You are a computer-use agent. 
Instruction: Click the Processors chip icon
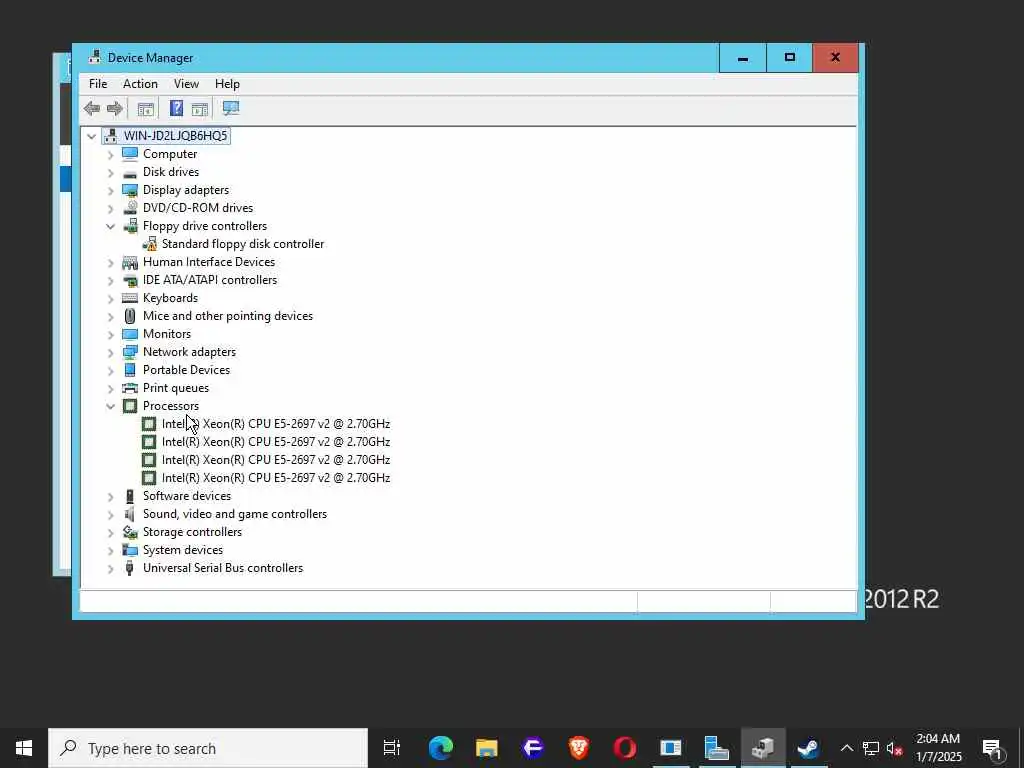(130, 406)
